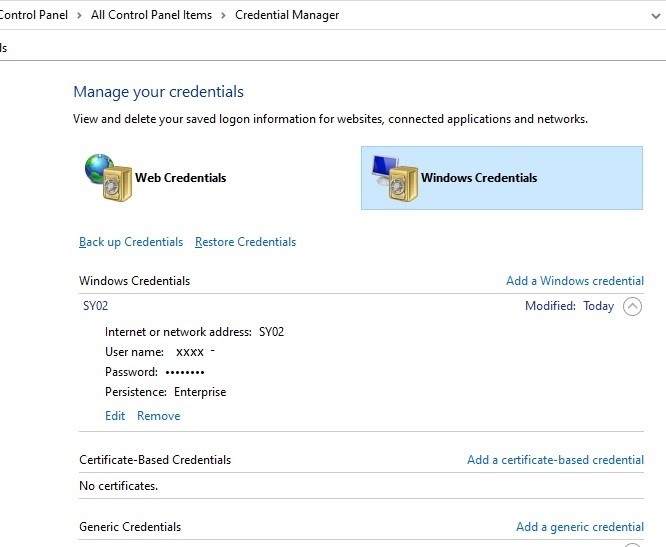Viewport: 666px width, 547px height.
Task: Collapse the SY02 credential using the circled chevron
Action: 632,307
